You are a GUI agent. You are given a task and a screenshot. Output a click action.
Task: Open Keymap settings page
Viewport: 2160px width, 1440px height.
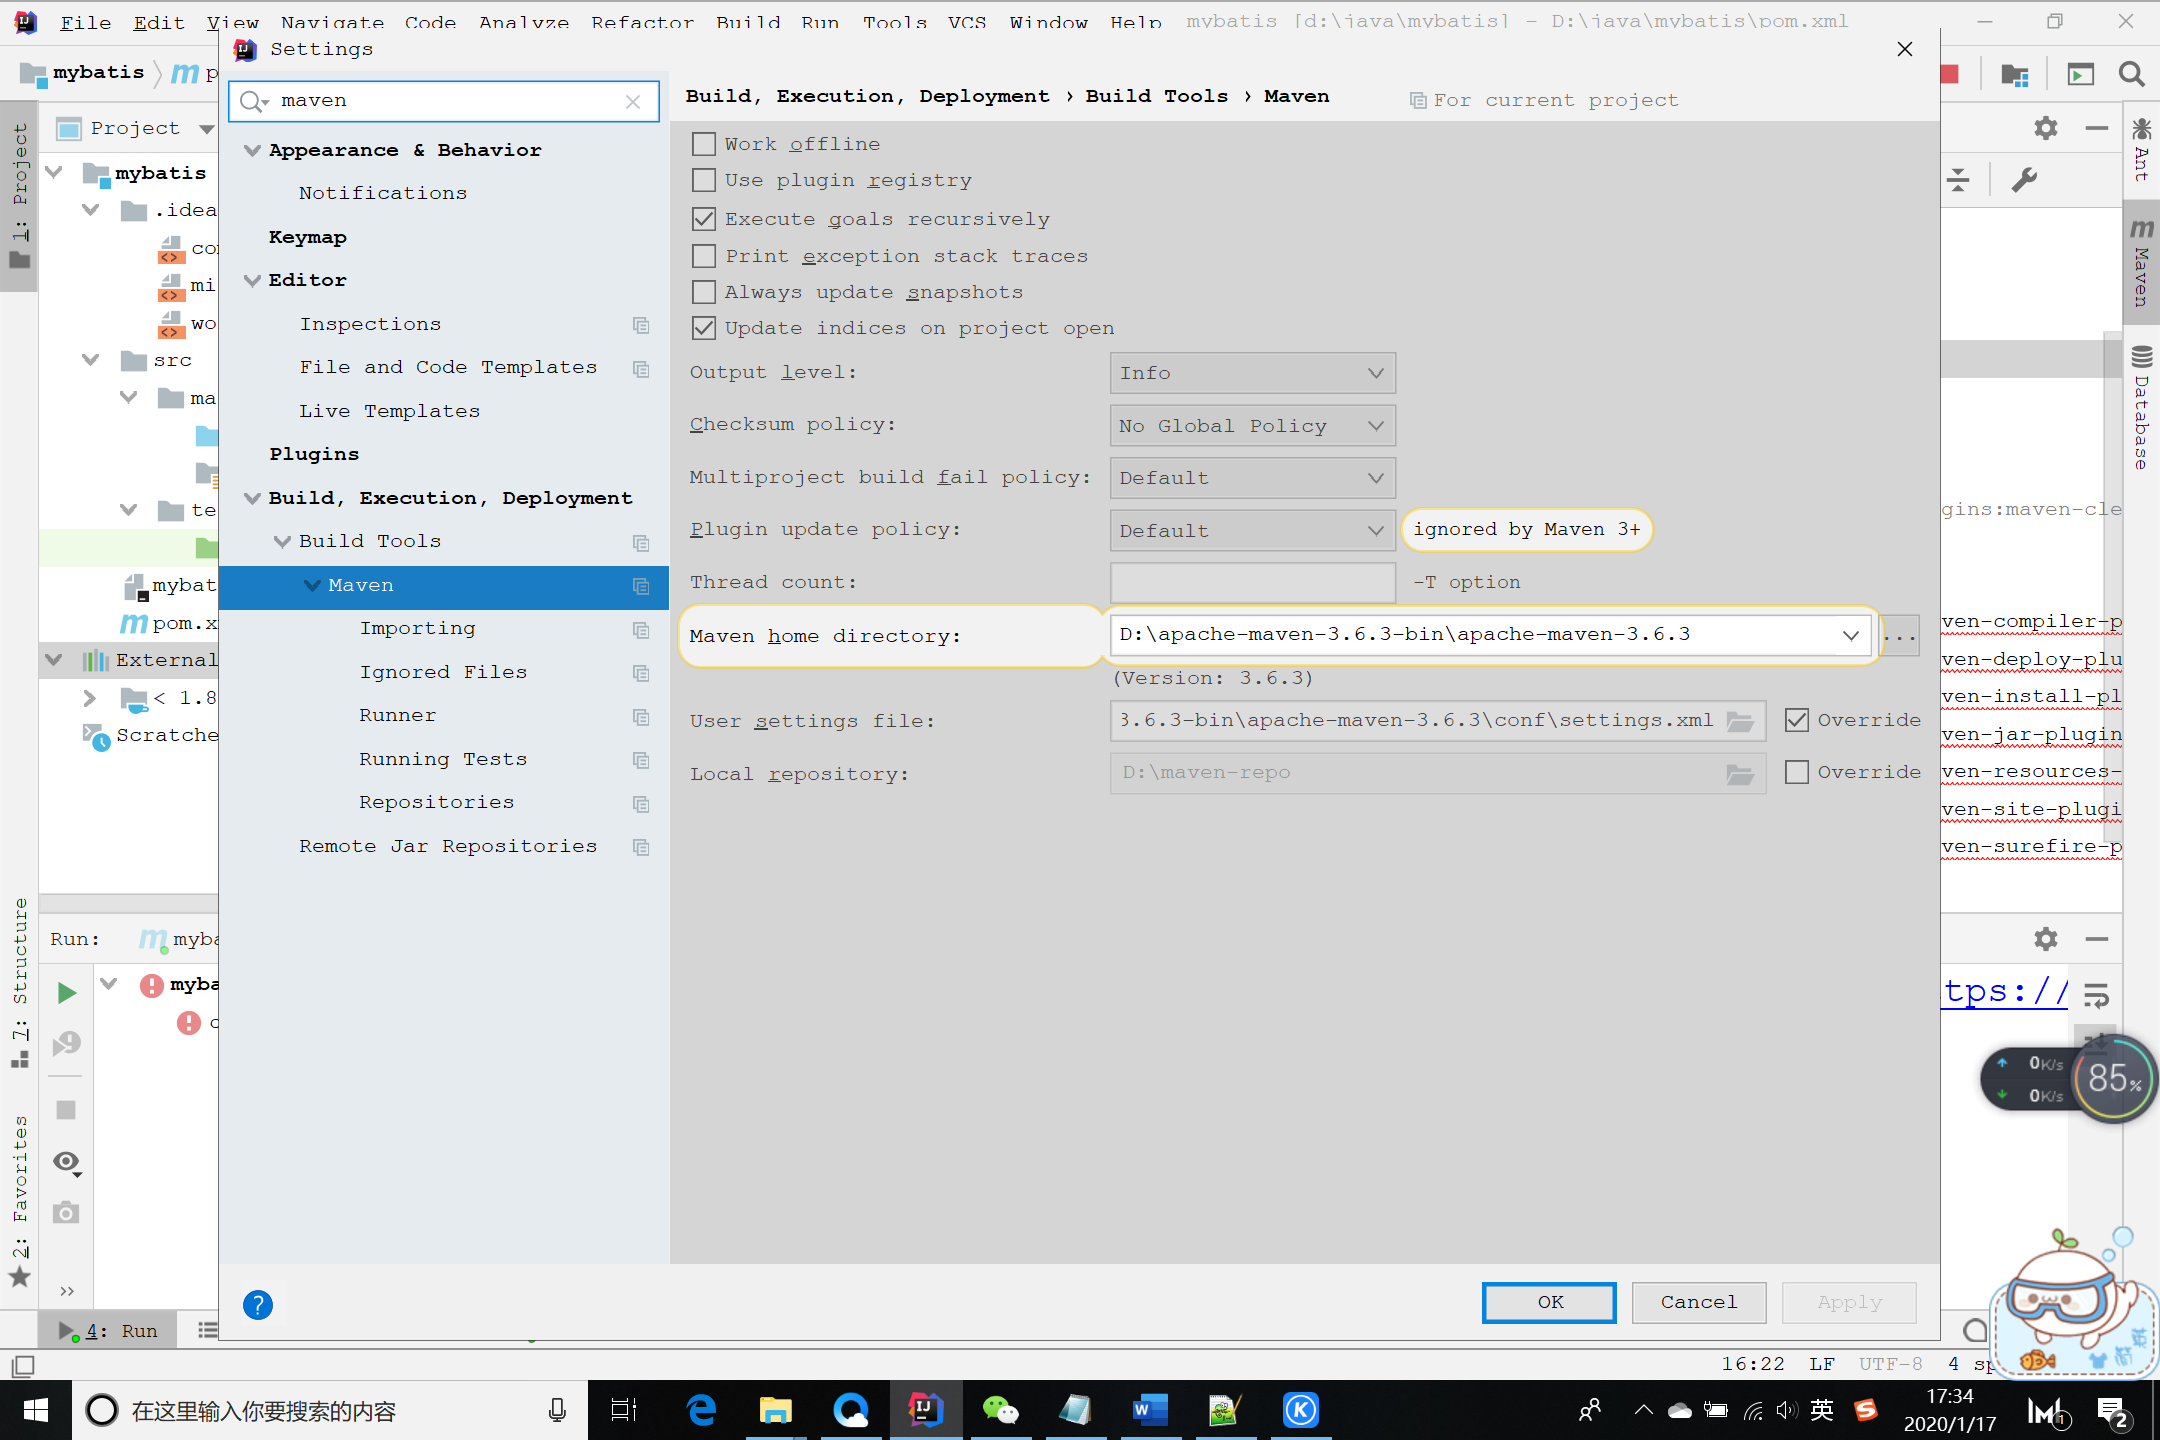pos(308,237)
